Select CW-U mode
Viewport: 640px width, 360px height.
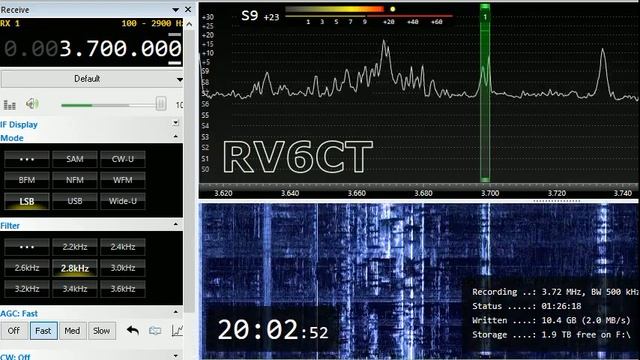click(x=122, y=159)
